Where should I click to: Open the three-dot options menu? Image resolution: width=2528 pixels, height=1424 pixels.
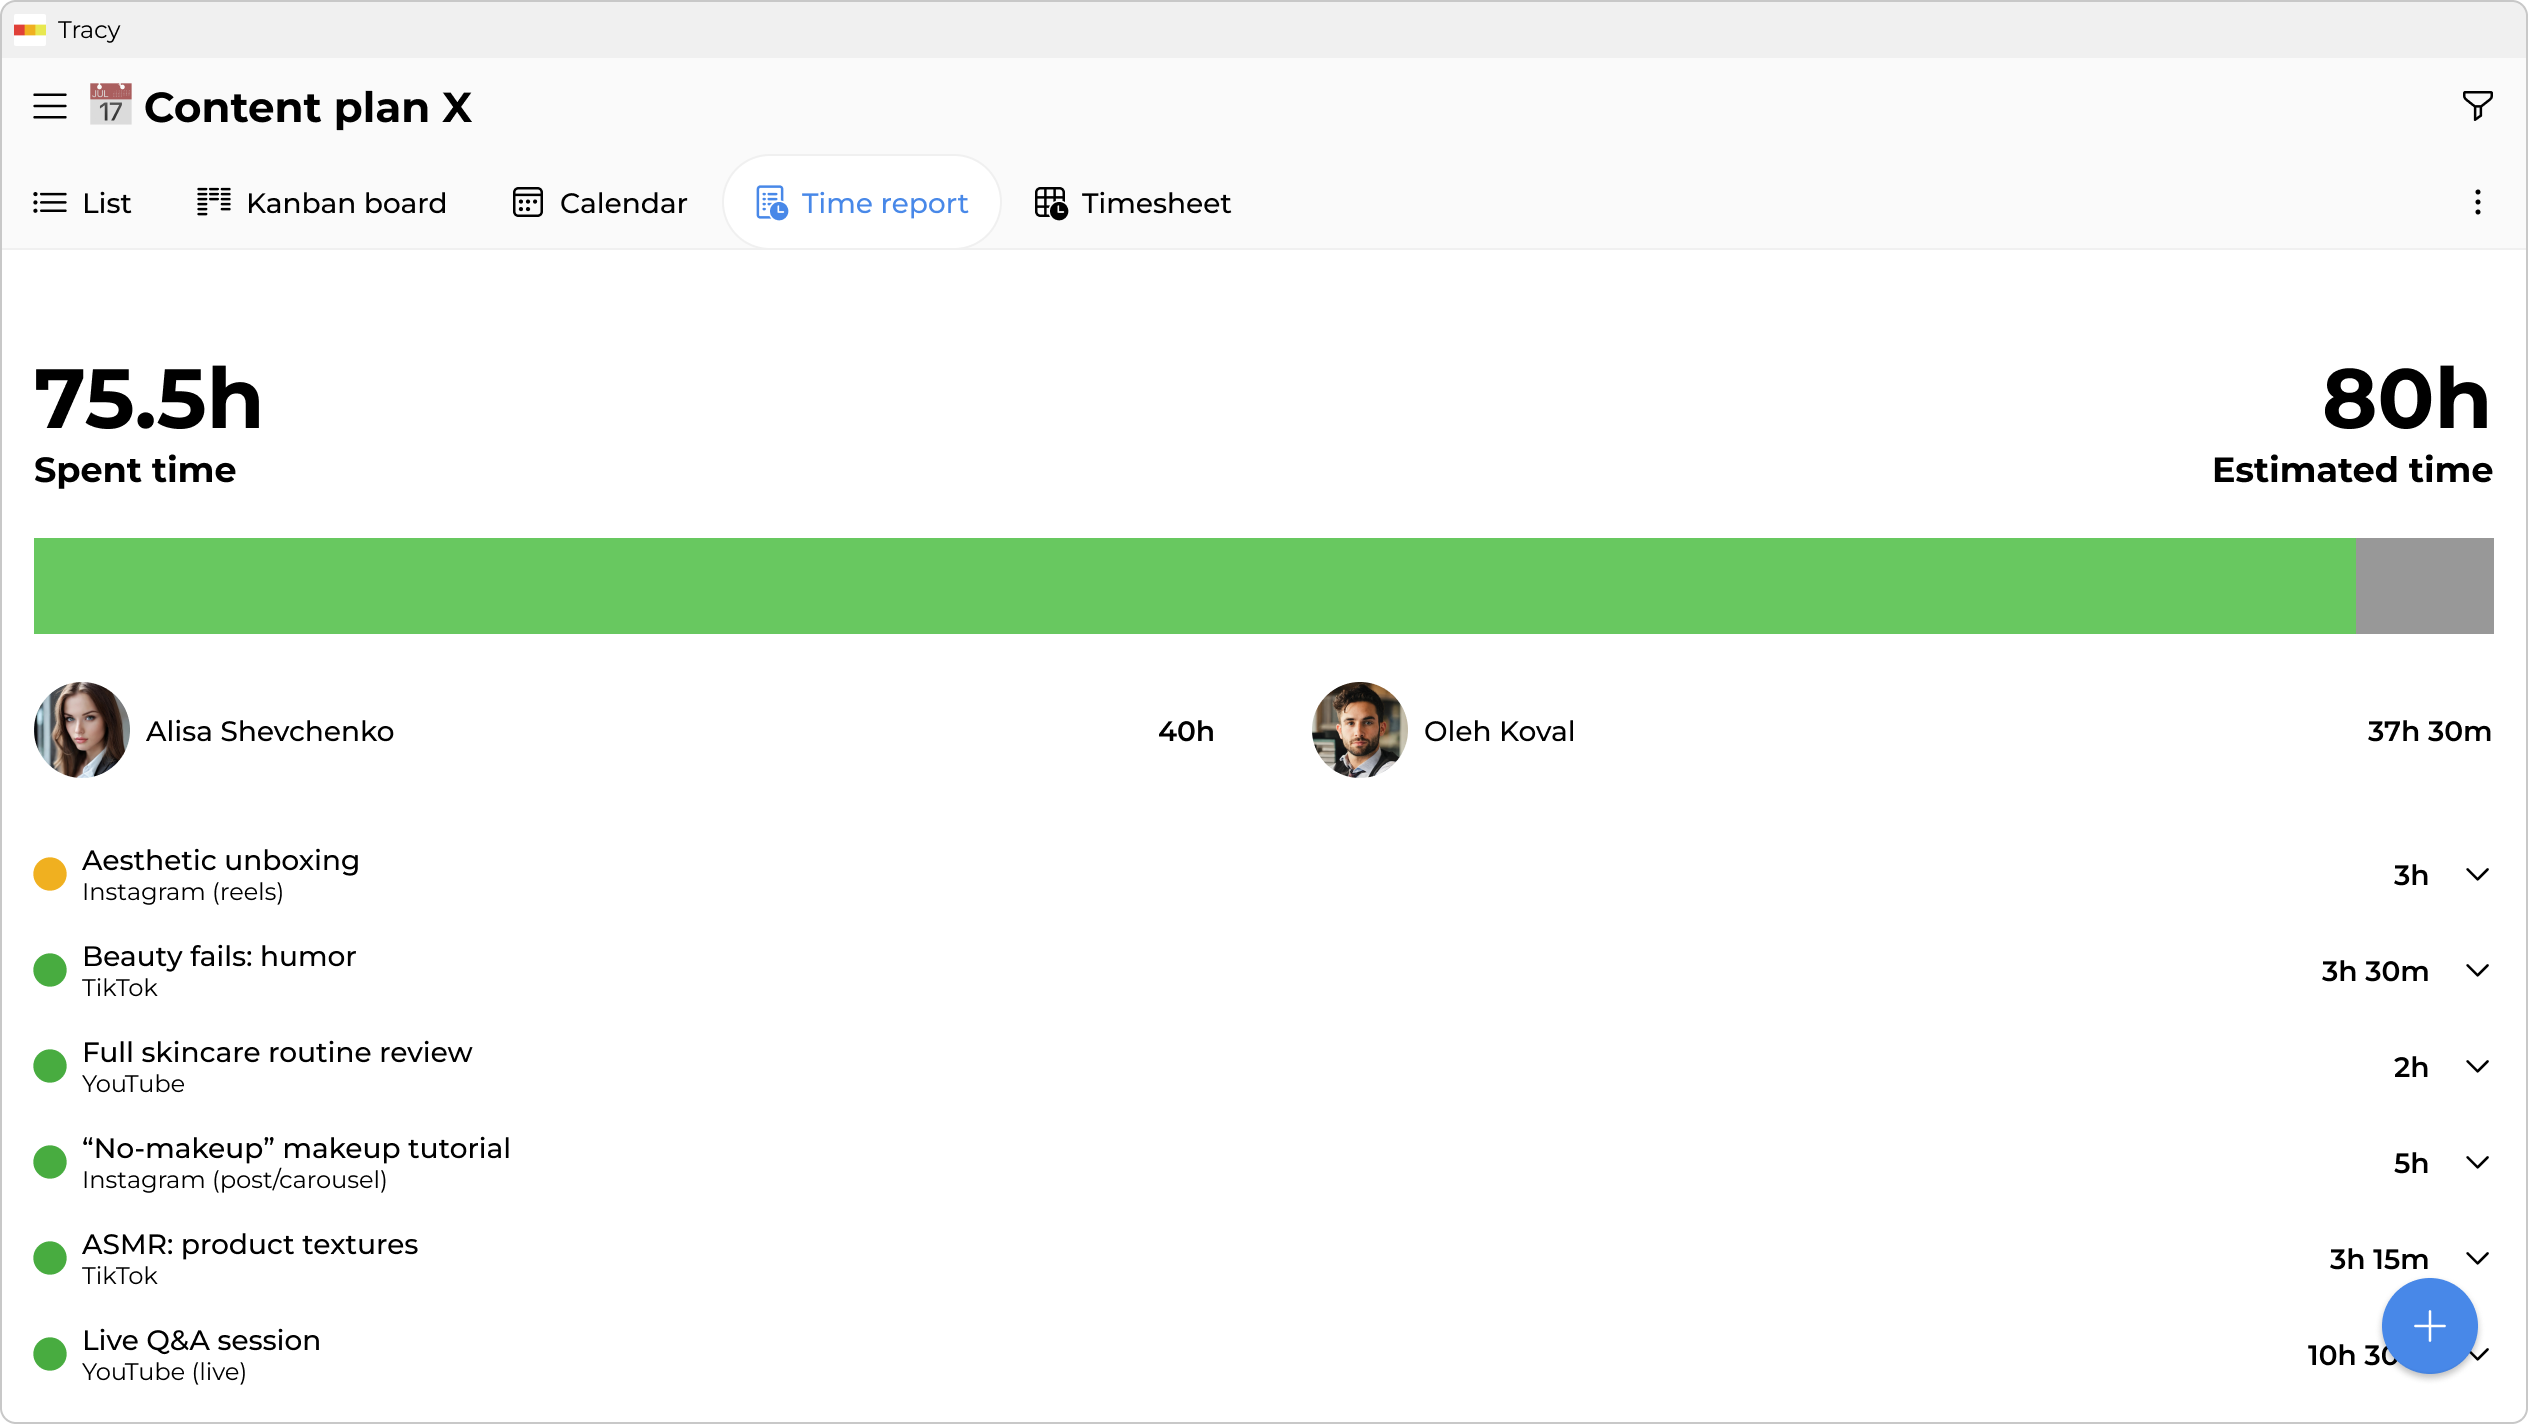tap(2477, 202)
